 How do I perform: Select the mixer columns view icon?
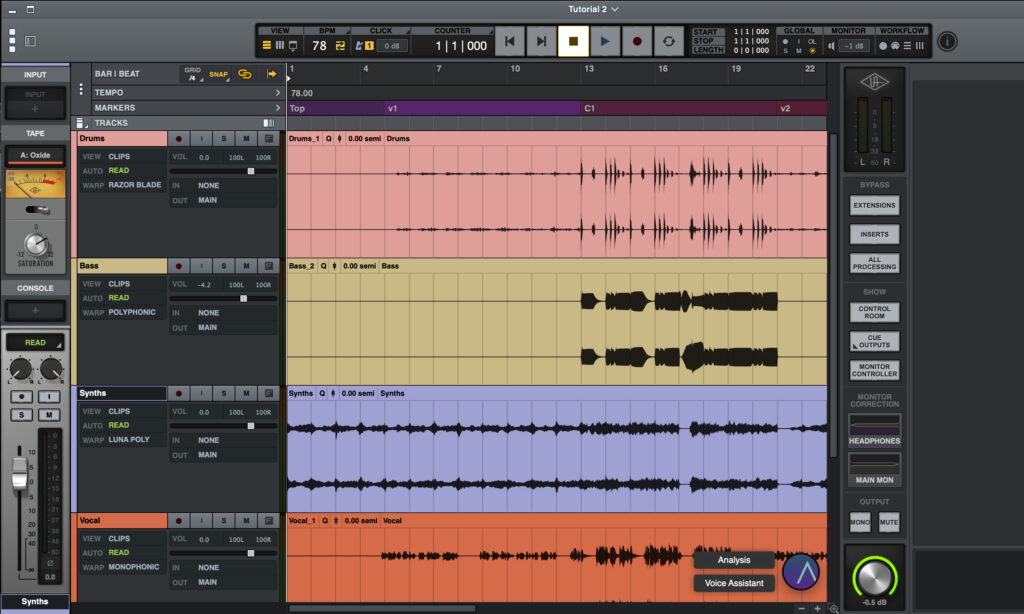click(x=280, y=46)
